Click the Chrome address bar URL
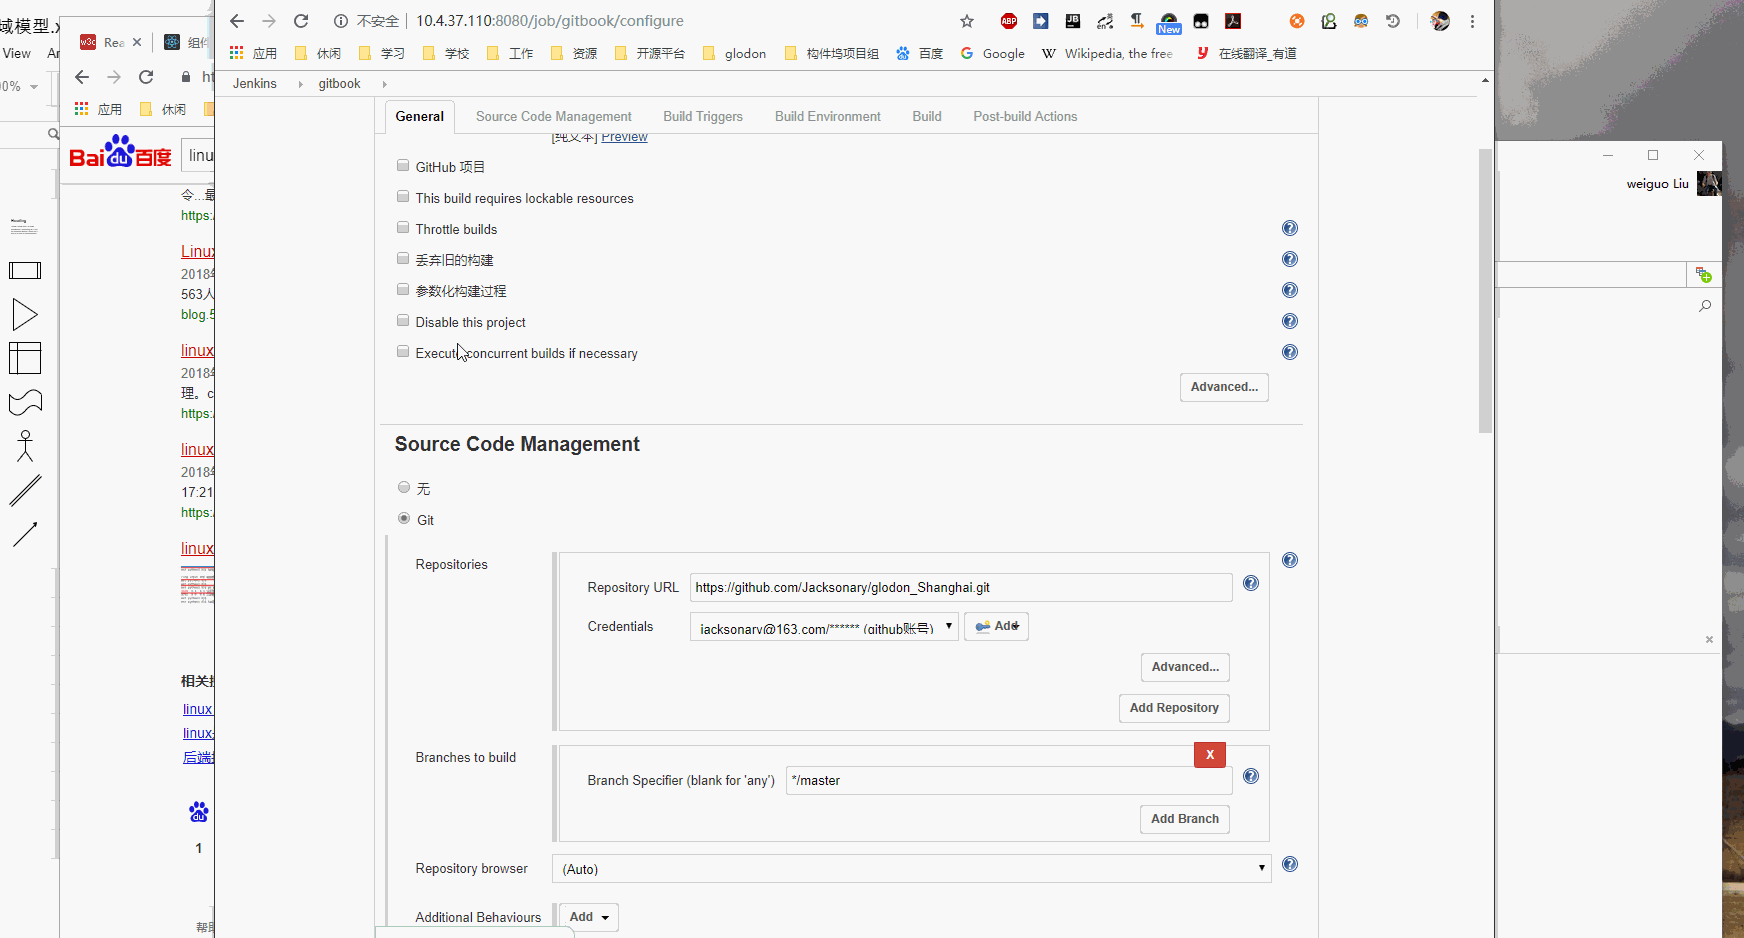This screenshot has width=1744, height=938. tap(550, 21)
